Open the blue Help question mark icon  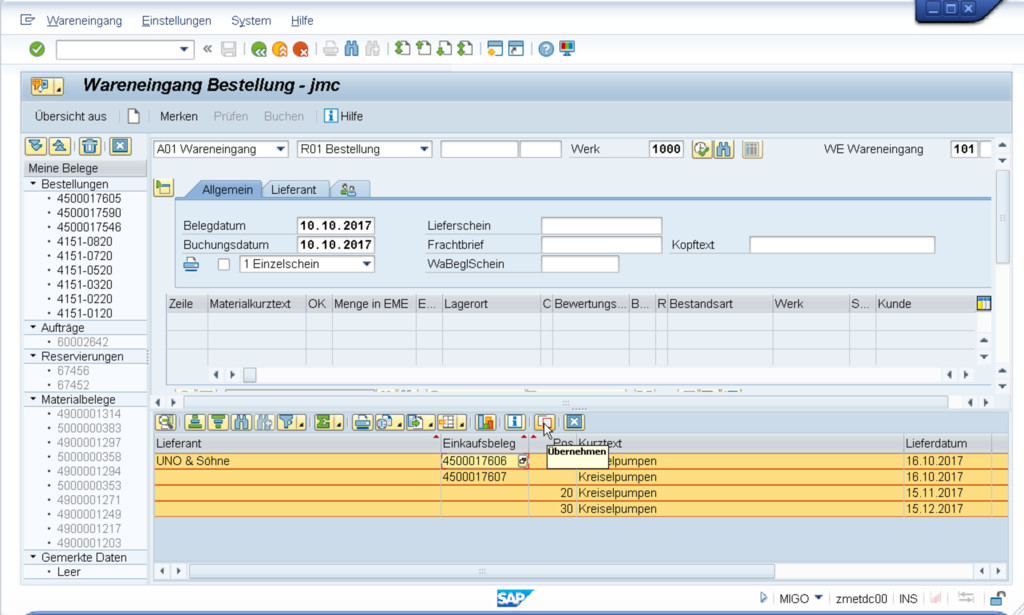click(546, 49)
